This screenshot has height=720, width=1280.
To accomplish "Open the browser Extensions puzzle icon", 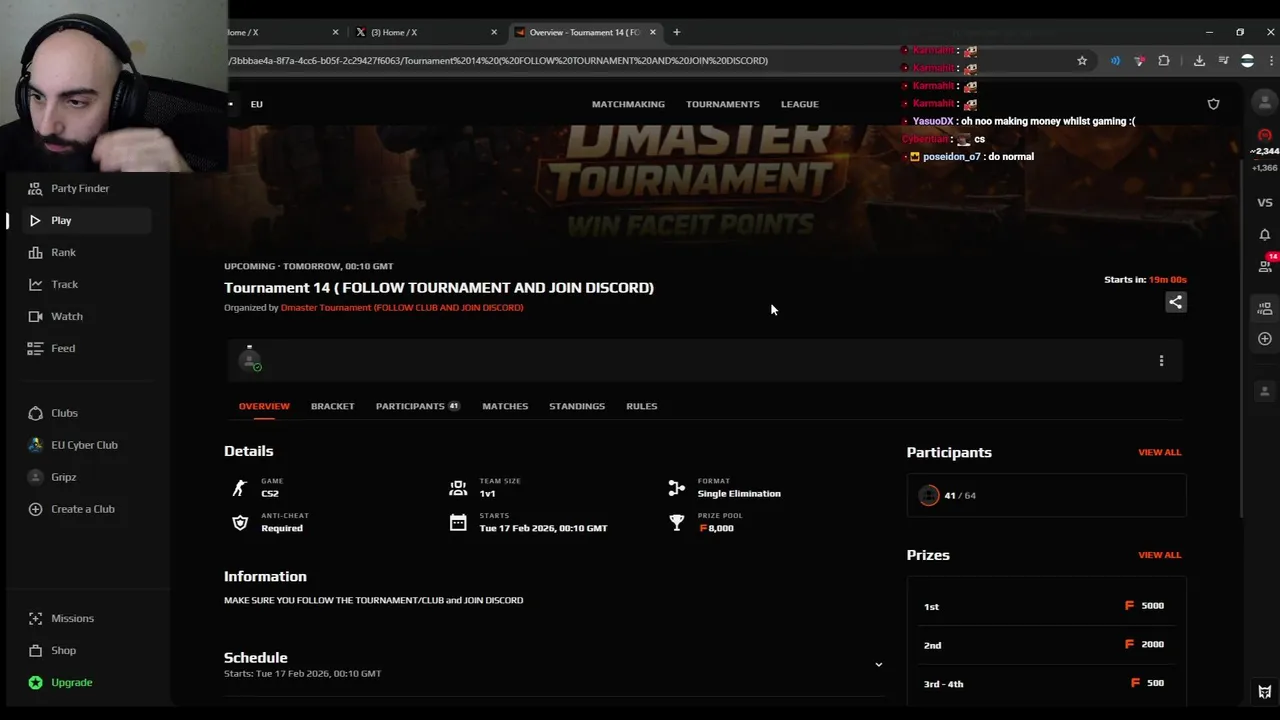I will point(1164,61).
